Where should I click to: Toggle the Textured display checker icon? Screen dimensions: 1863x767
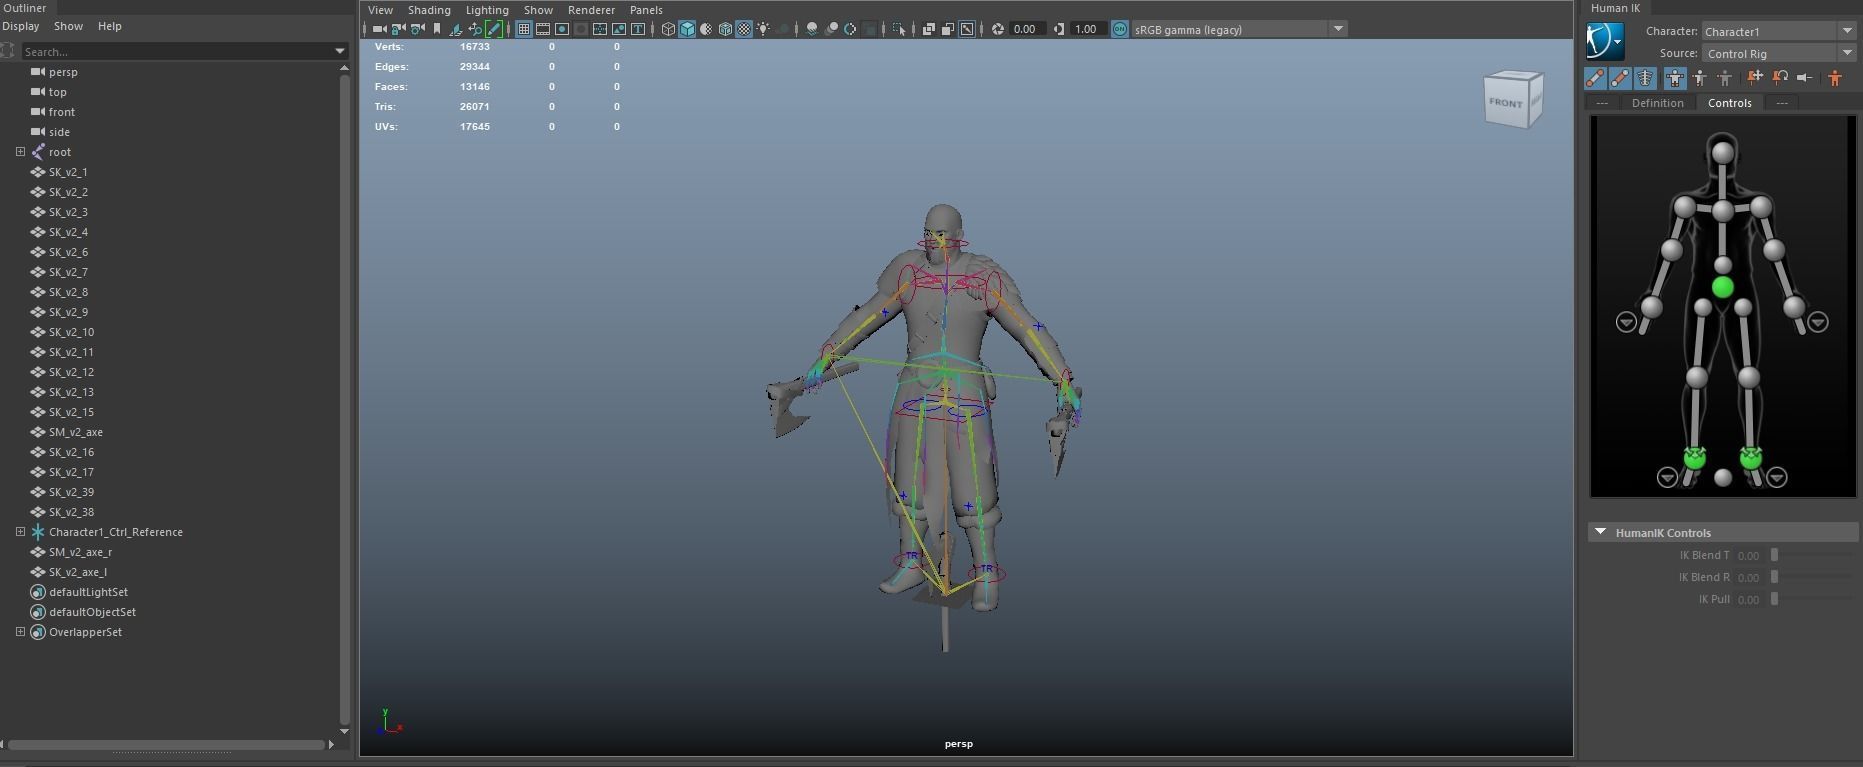(x=744, y=29)
